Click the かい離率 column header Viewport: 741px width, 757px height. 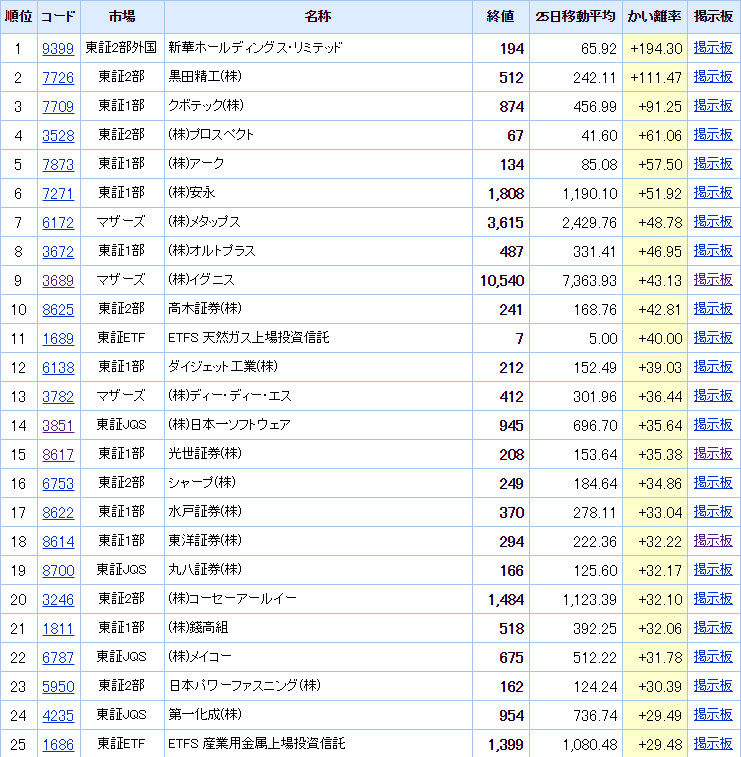(x=654, y=16)
